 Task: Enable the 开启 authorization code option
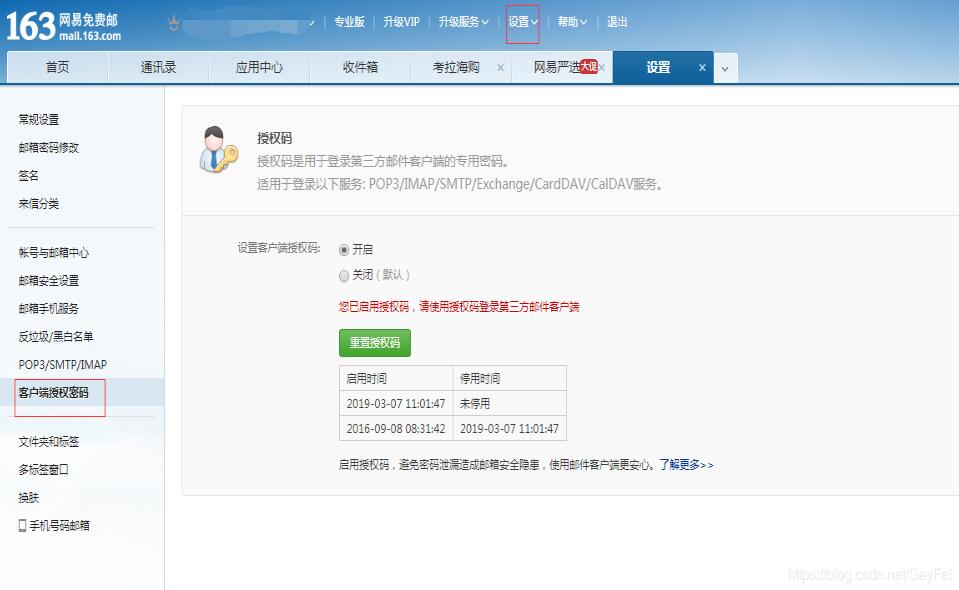(342, 250)
